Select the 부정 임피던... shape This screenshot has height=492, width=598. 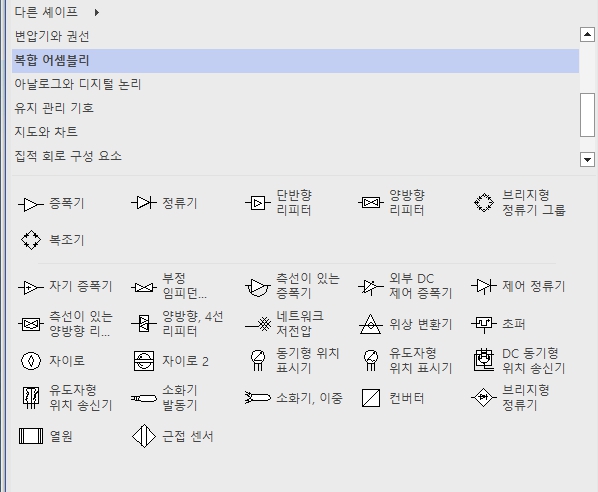[169, 286]
